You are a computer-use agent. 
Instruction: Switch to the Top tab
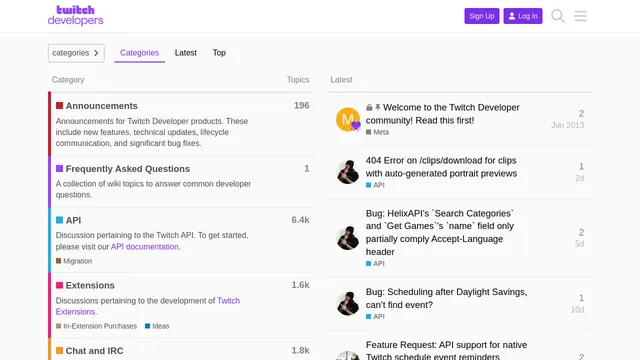(219, 53)
